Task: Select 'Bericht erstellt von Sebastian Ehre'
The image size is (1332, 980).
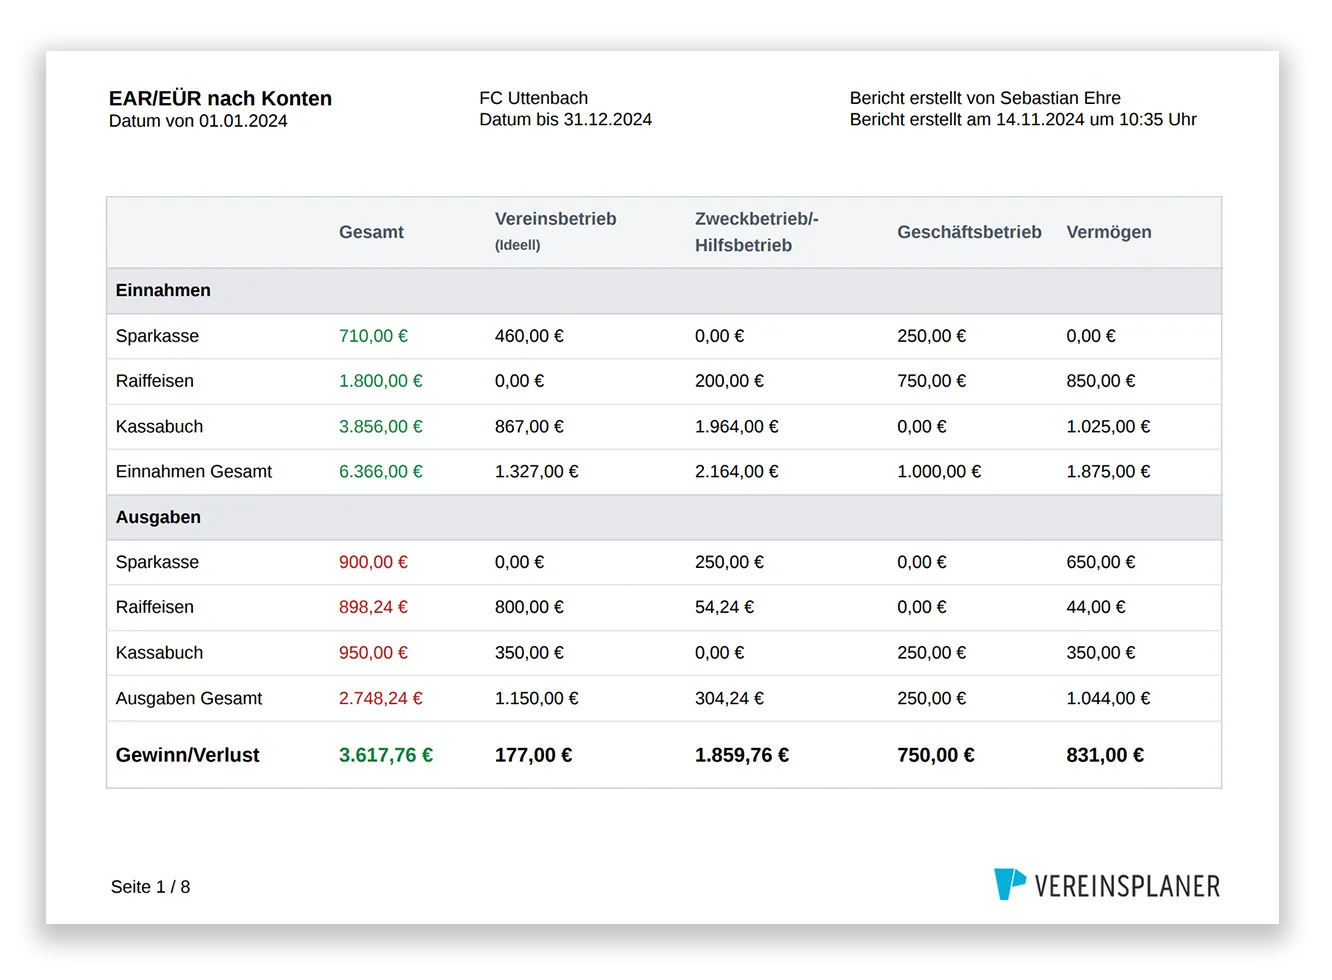Action: (985, 98)
